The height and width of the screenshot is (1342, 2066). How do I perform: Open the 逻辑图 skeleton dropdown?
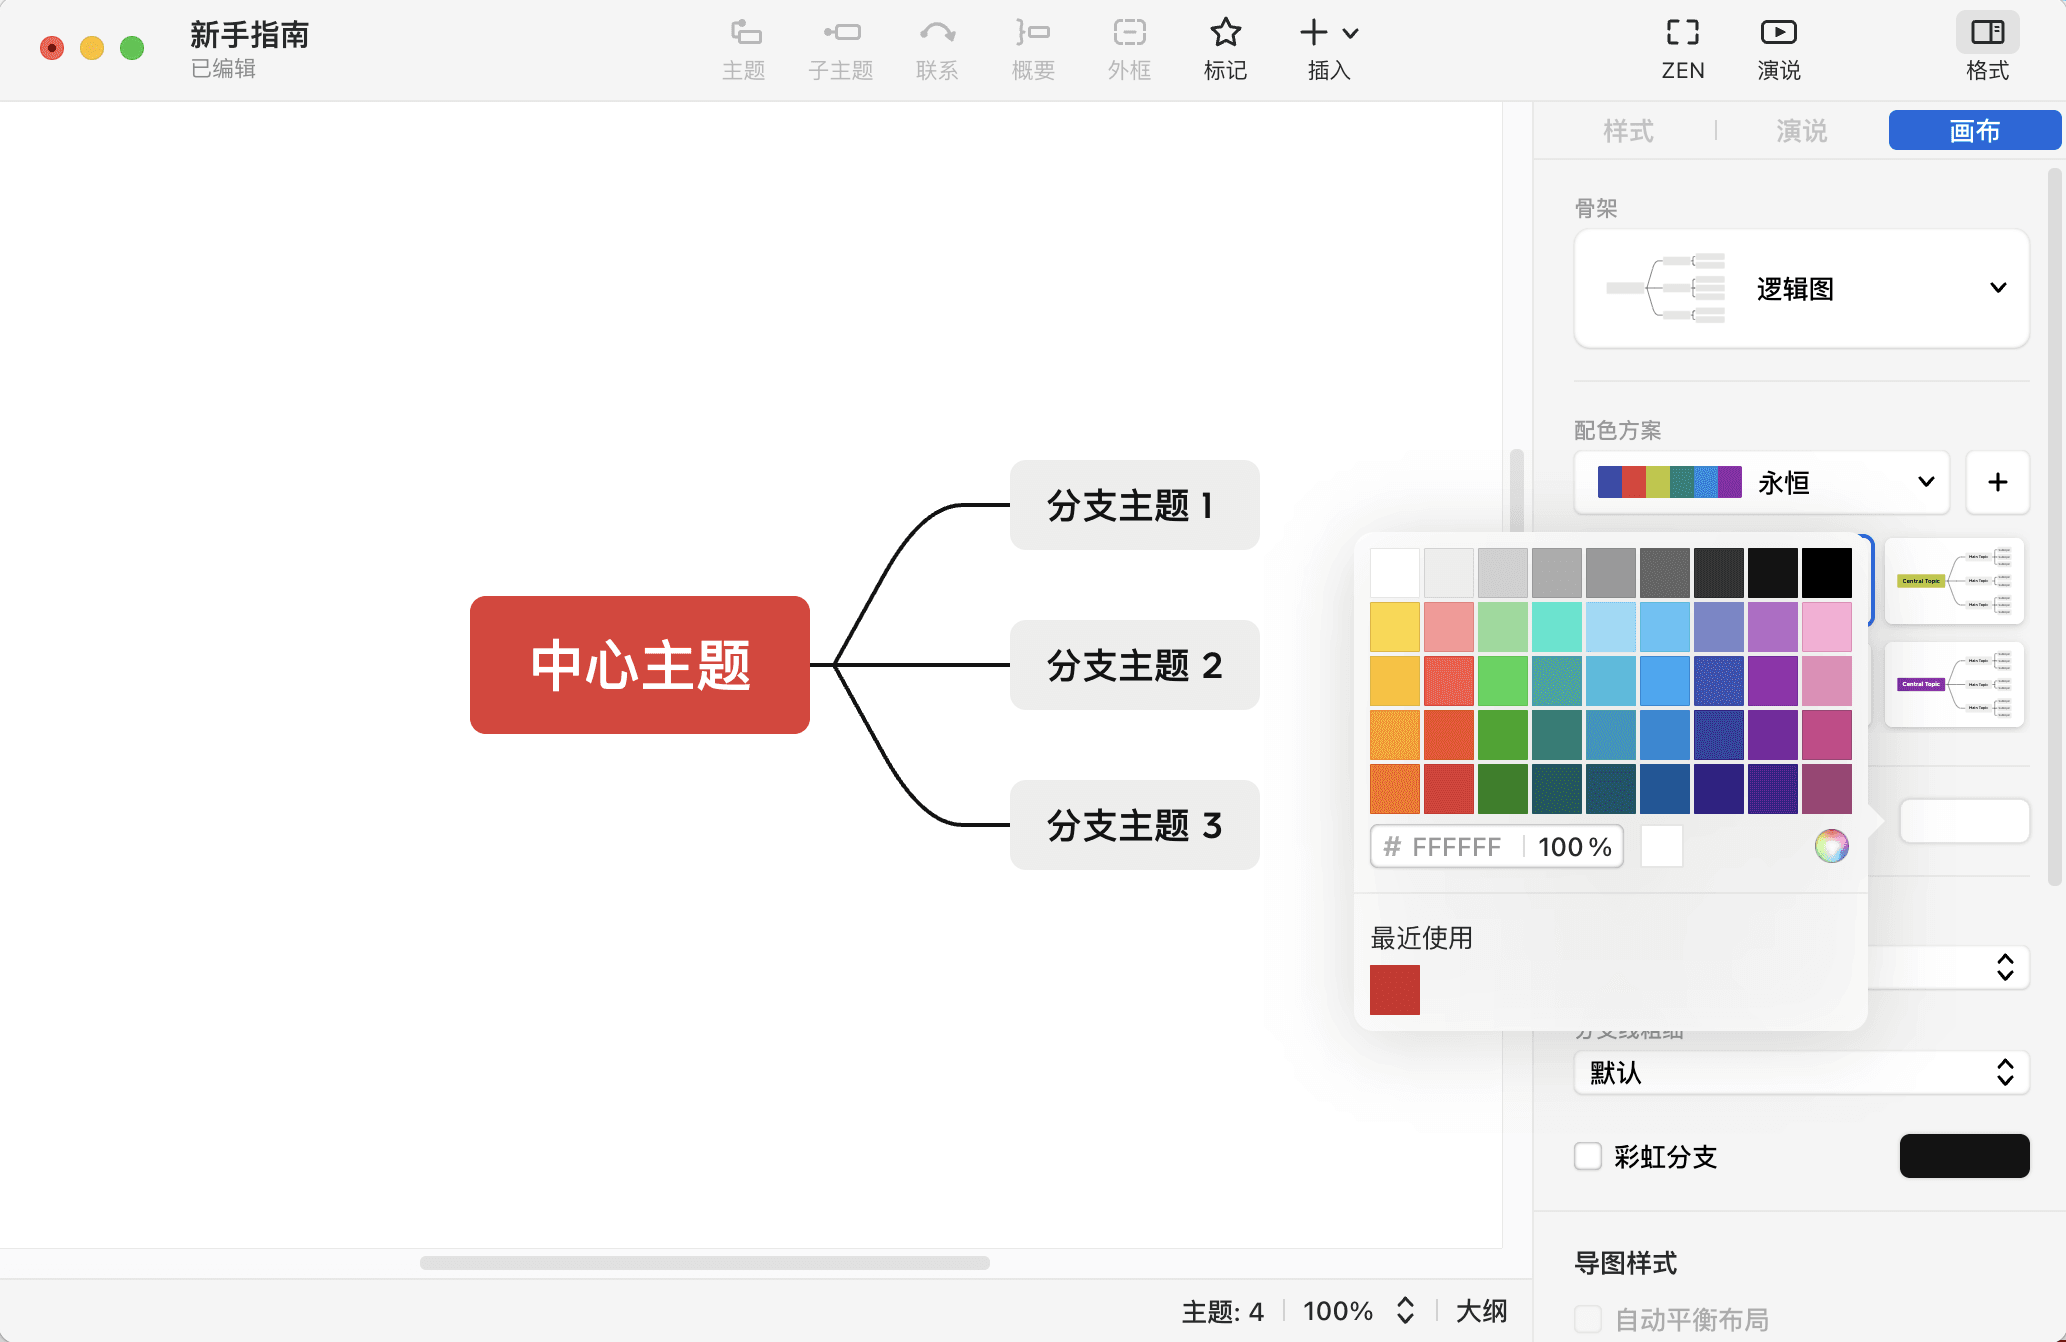coord(1998,288)
